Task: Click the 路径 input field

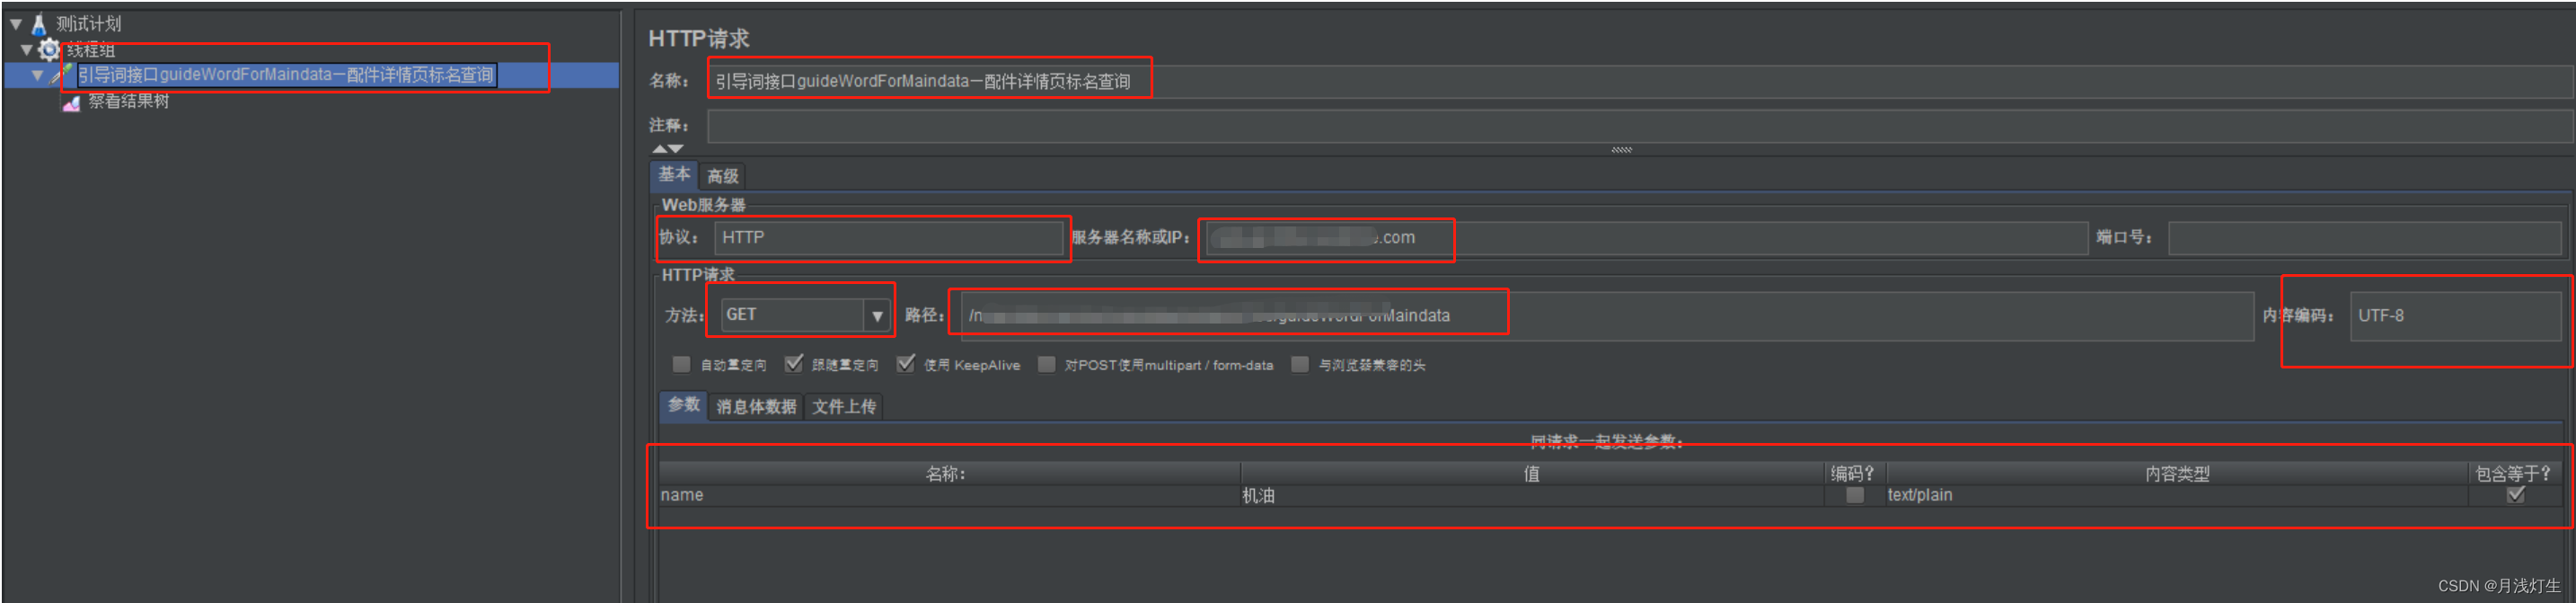Action: (1606, 315)
